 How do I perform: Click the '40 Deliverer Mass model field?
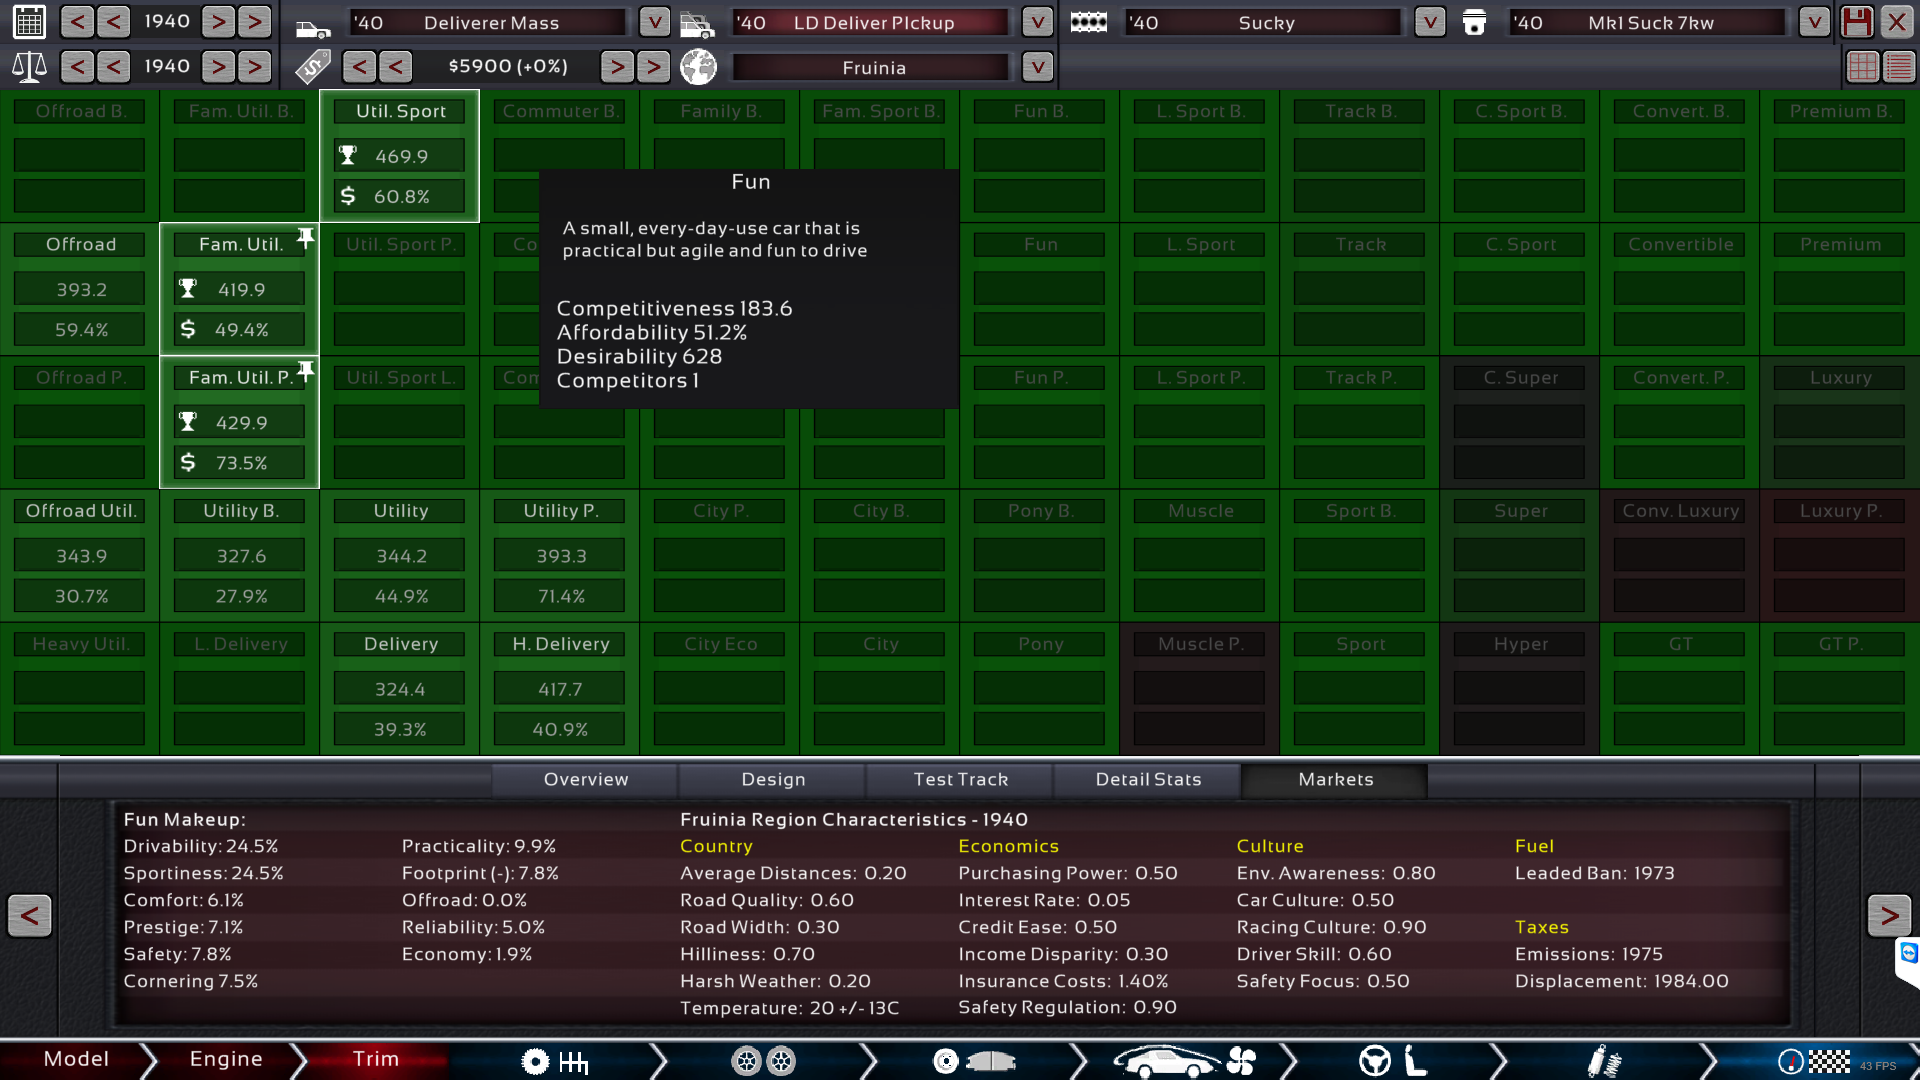(489, 22)
